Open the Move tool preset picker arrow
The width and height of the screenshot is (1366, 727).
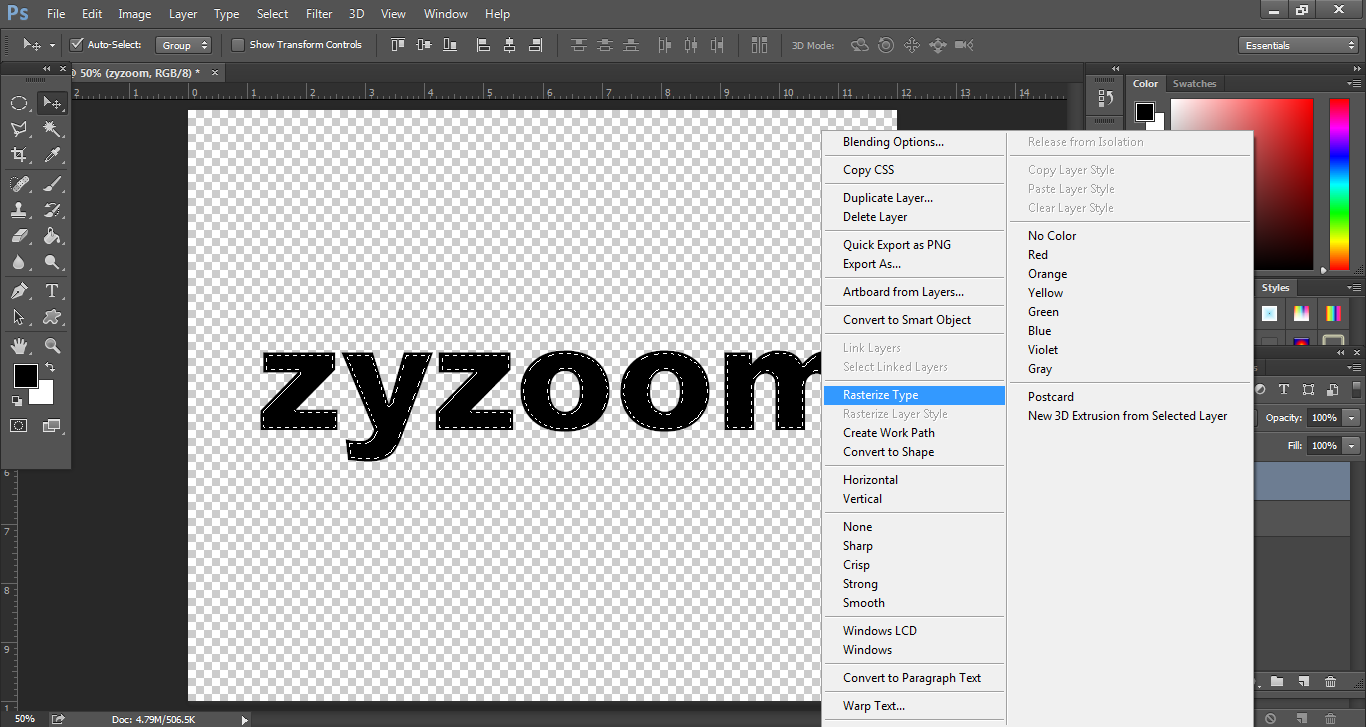52,45
